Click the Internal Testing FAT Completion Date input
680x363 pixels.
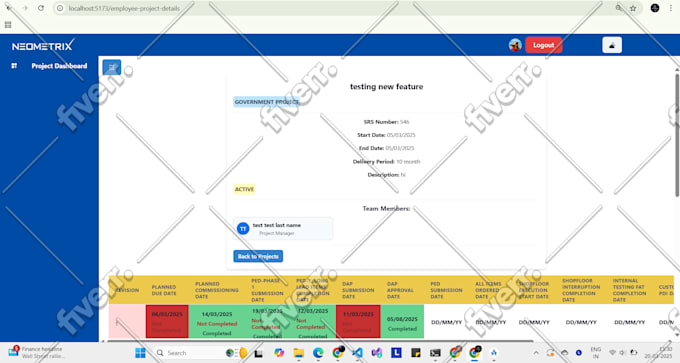click(630, 322)
